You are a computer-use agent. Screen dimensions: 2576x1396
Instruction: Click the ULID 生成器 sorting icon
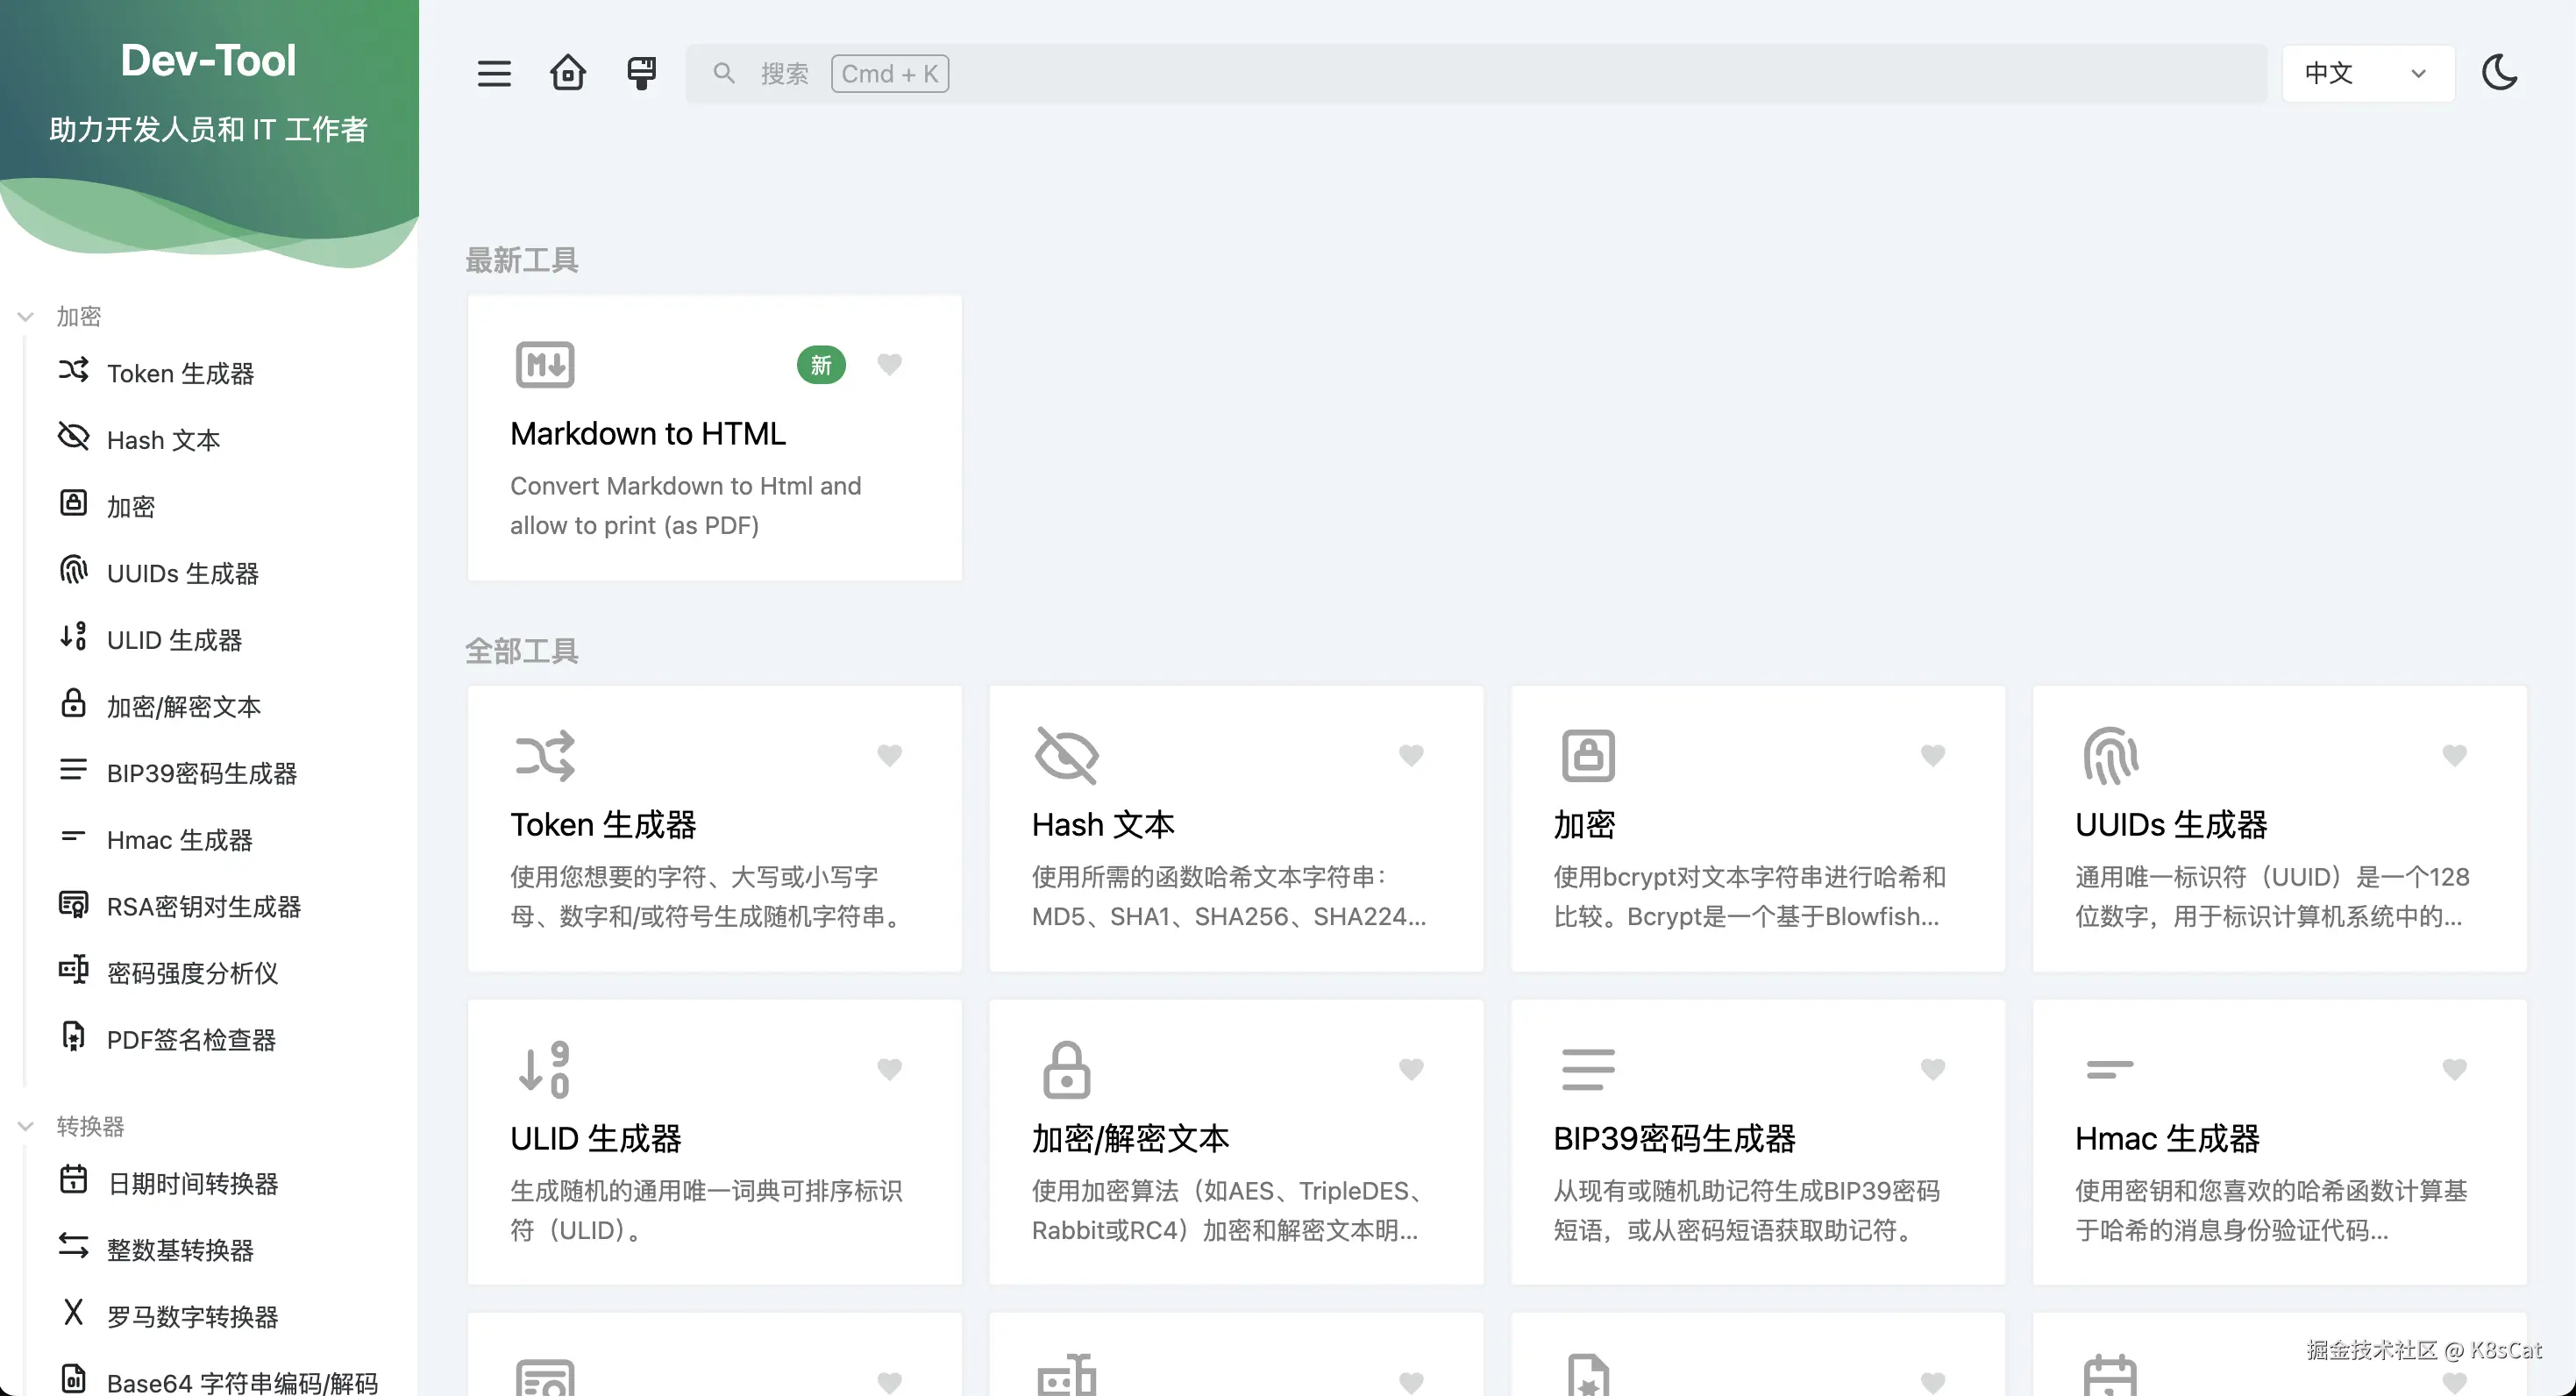click(x=73, y=638)
